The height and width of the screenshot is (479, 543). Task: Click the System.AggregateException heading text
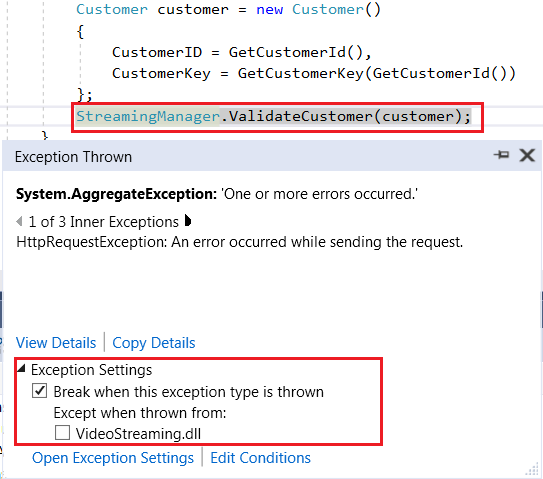pyautogui.click(x=116, y=194)
